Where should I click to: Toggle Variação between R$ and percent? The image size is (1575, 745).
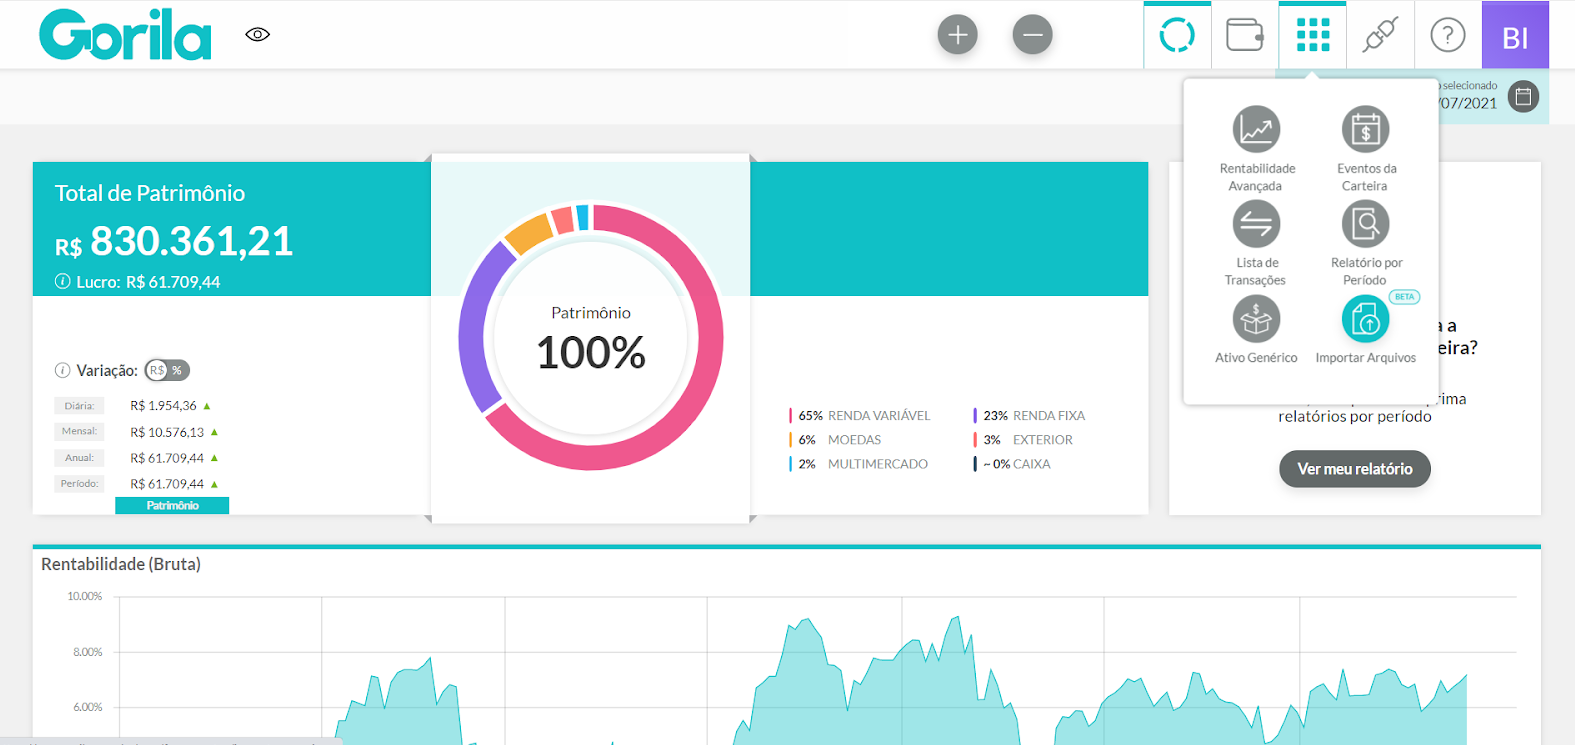coord(167,370)
